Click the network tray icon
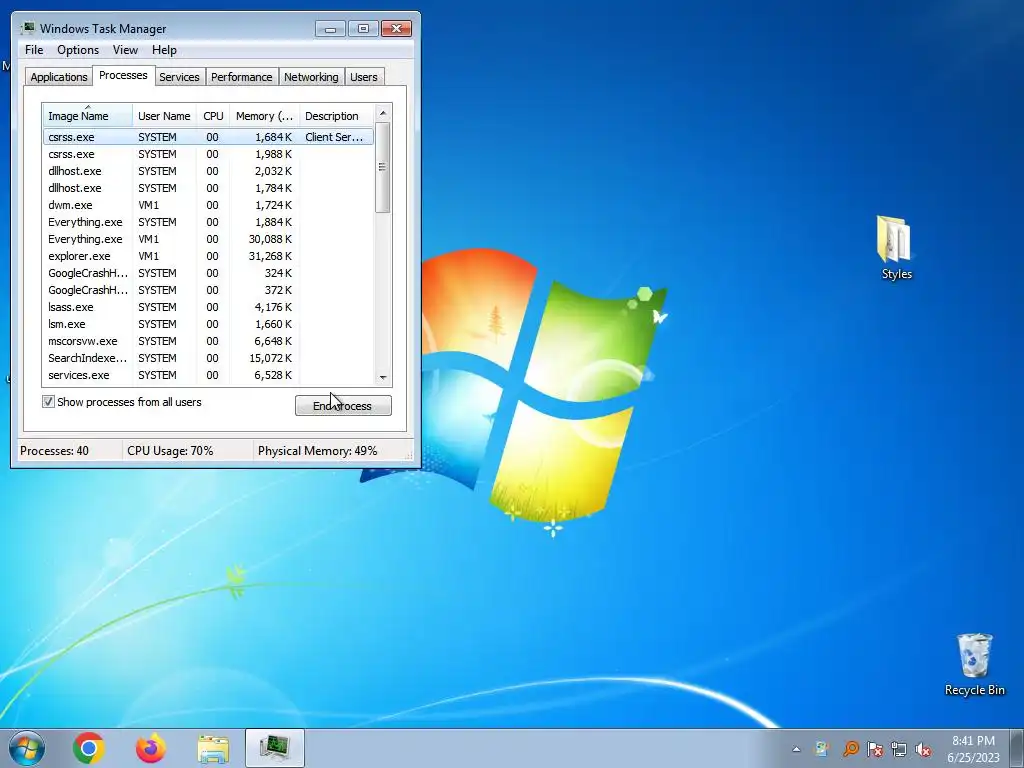 tap(899, 749)
